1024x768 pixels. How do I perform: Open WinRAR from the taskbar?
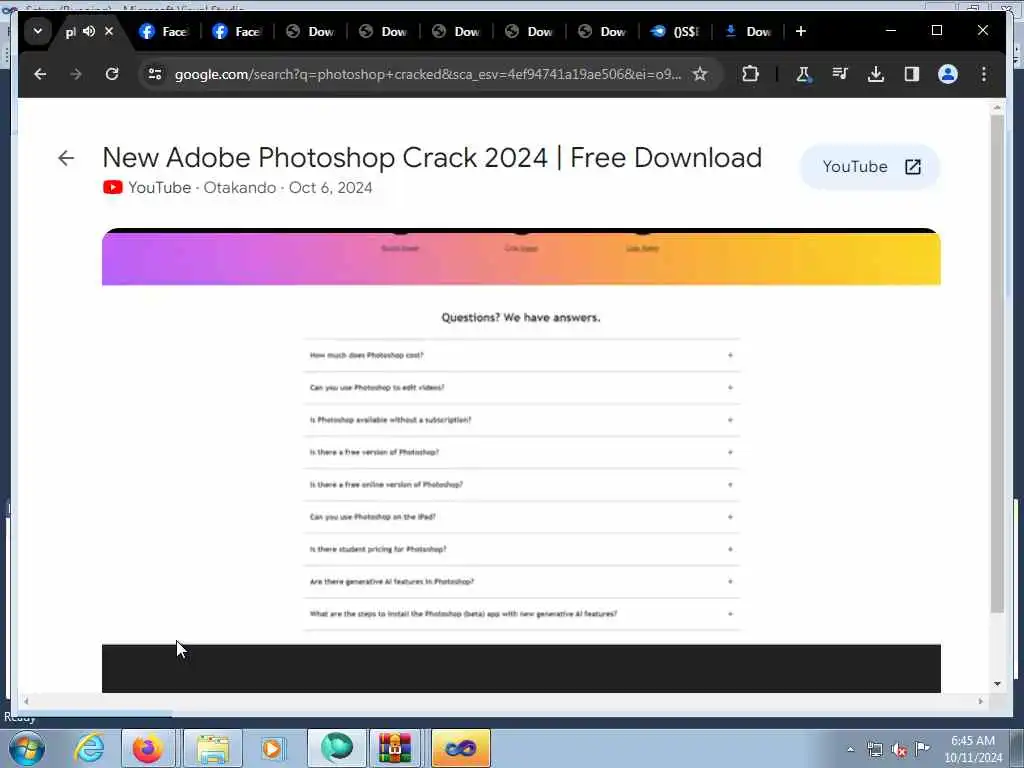point(395,748)
